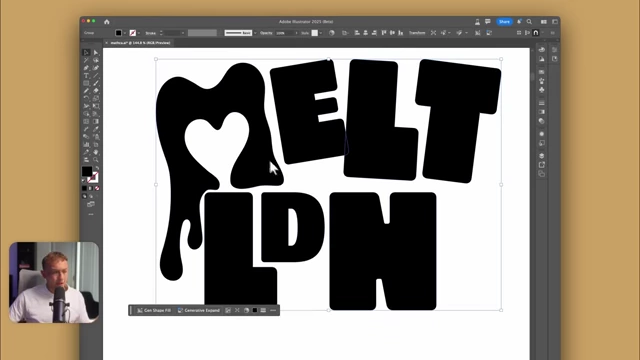The width and height of the screenshot is (640, 360).
Task: Select the Selection tool arrow
Action: point(86,53)
